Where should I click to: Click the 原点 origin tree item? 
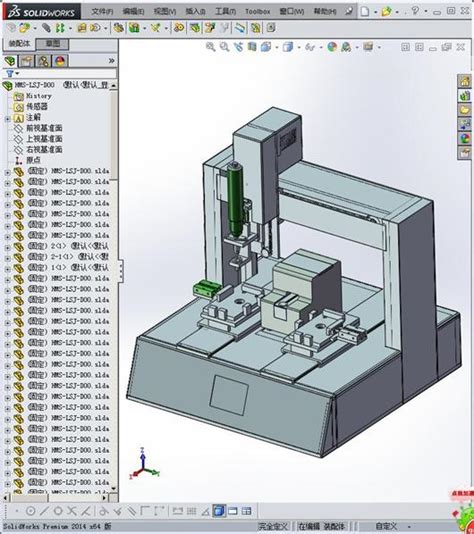(33, 160)
